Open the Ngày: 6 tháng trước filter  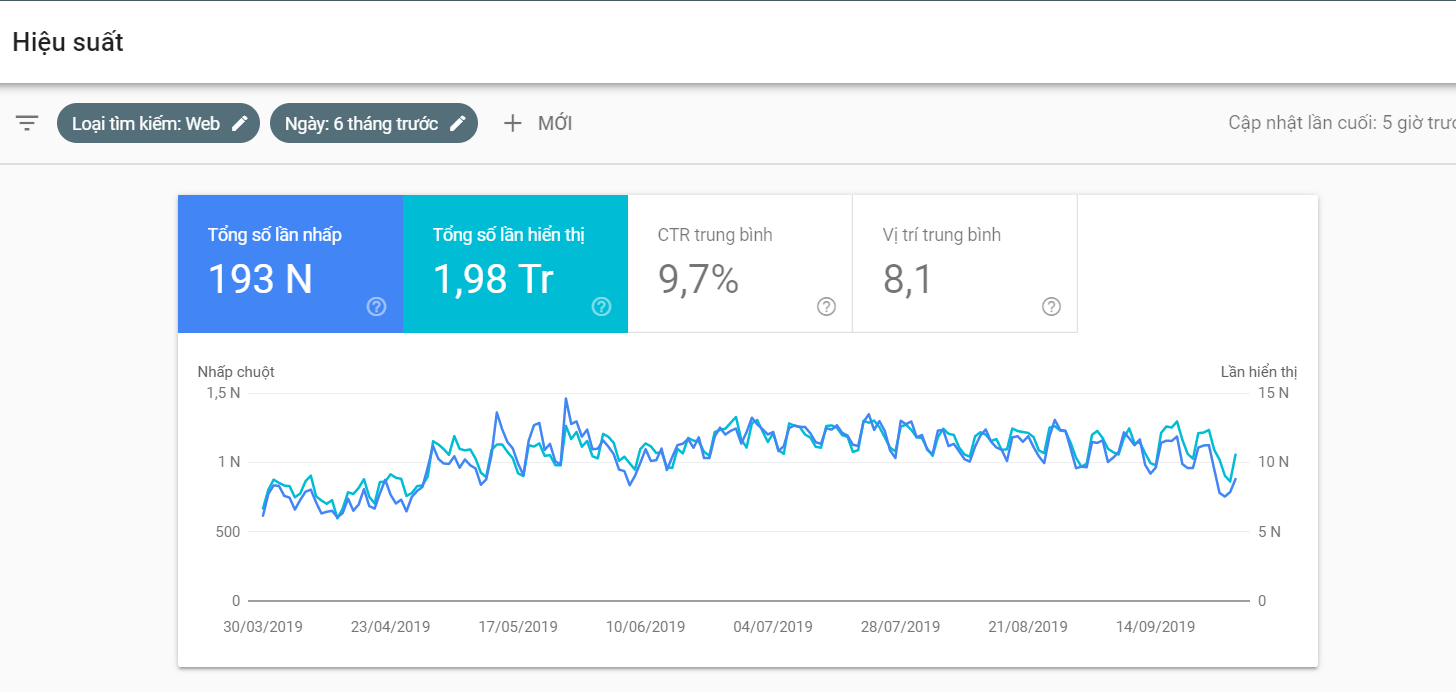click(361, 124)
